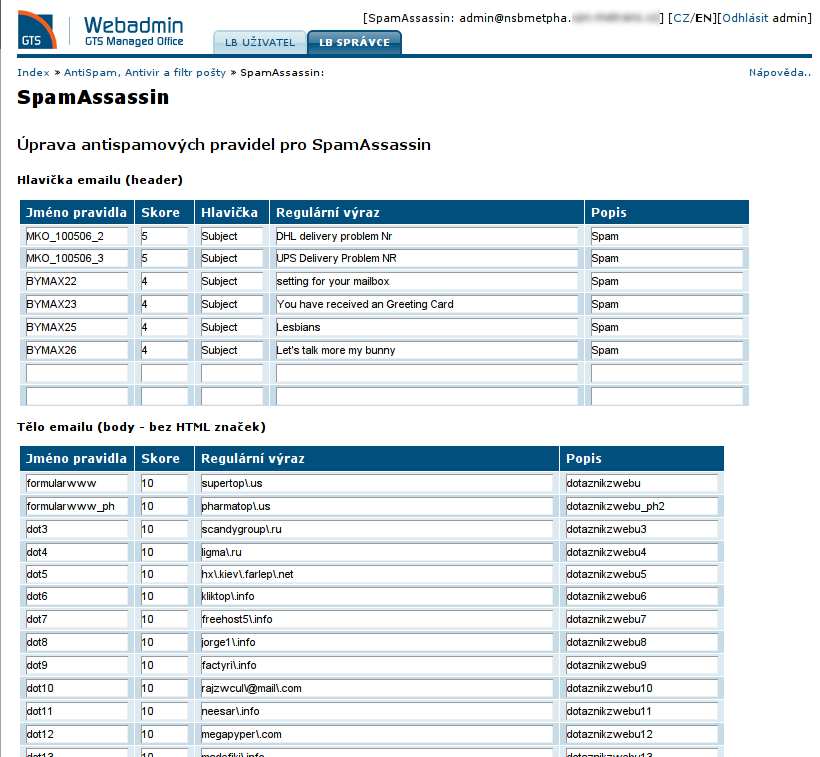
Task: Go to AntiSpam, Antivir a filtr pošty
Action: 145,73
